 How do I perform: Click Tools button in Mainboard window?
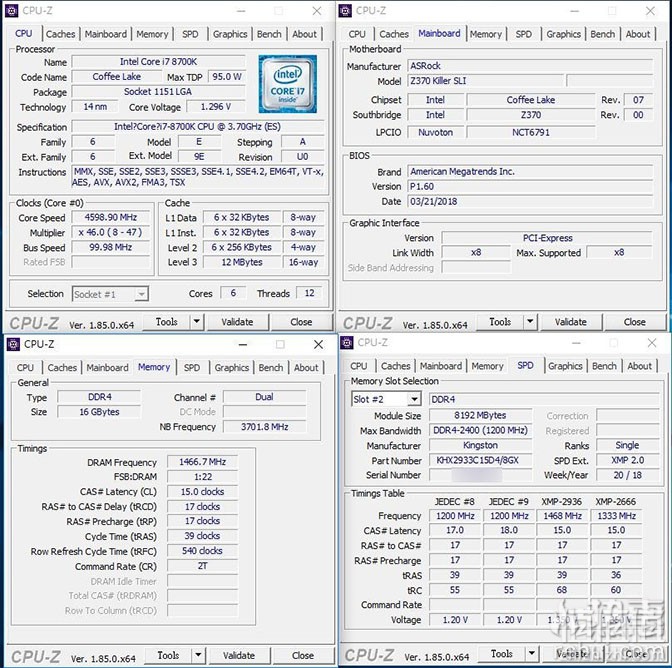click(x=500, y=322)
